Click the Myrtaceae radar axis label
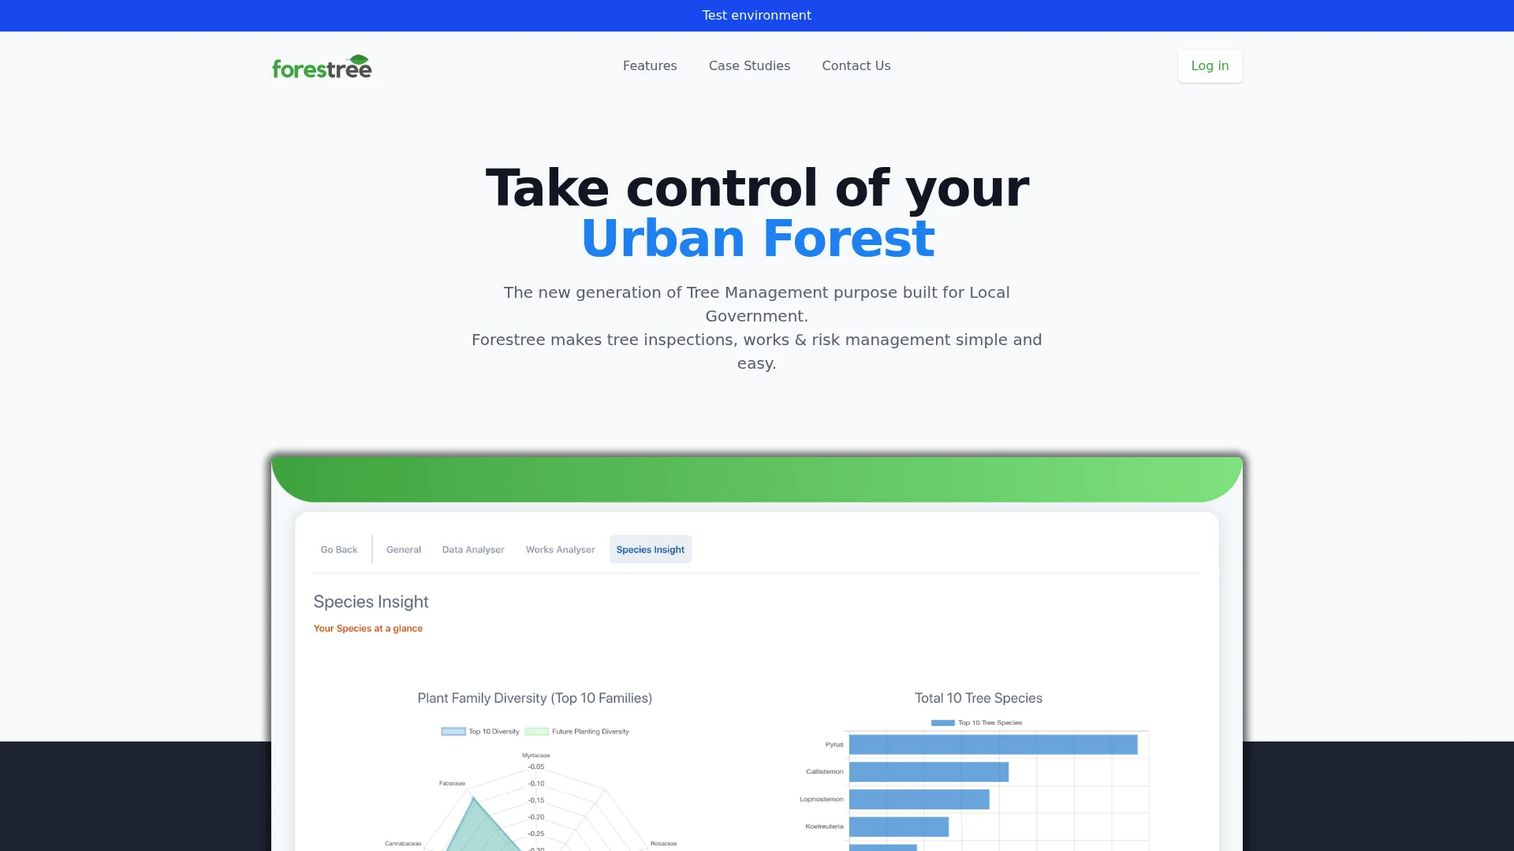Screen dimensions: 1514x851 click(536, 756)
